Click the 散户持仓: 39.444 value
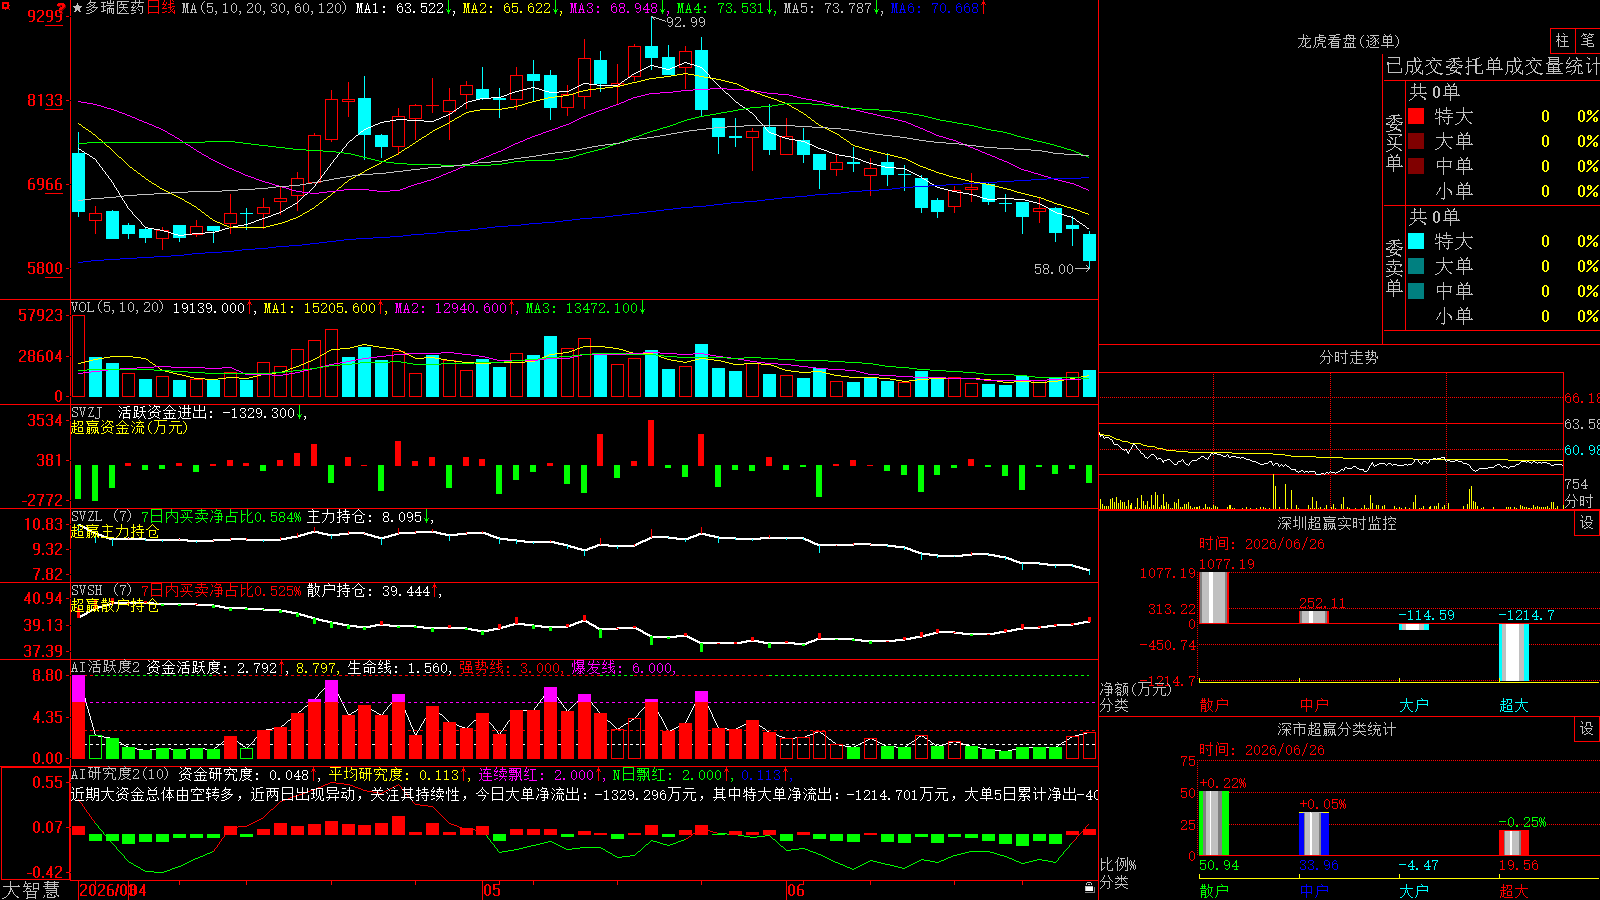 pos(372,591)
